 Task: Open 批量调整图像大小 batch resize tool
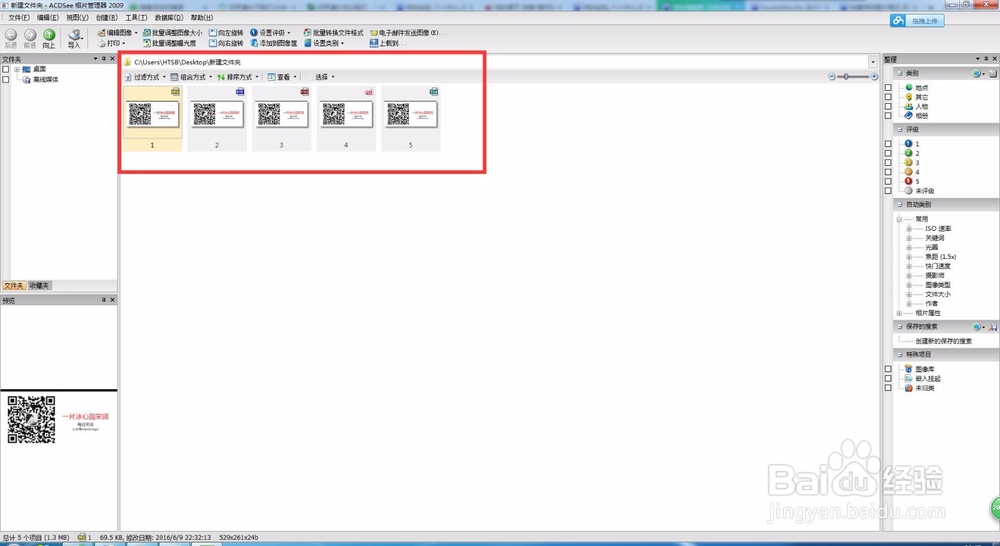172,33
